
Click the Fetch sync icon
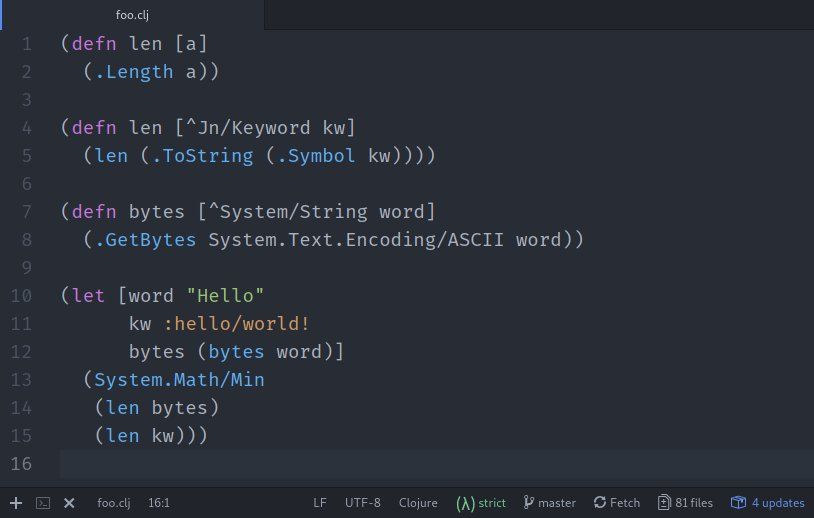click(616, 503)
